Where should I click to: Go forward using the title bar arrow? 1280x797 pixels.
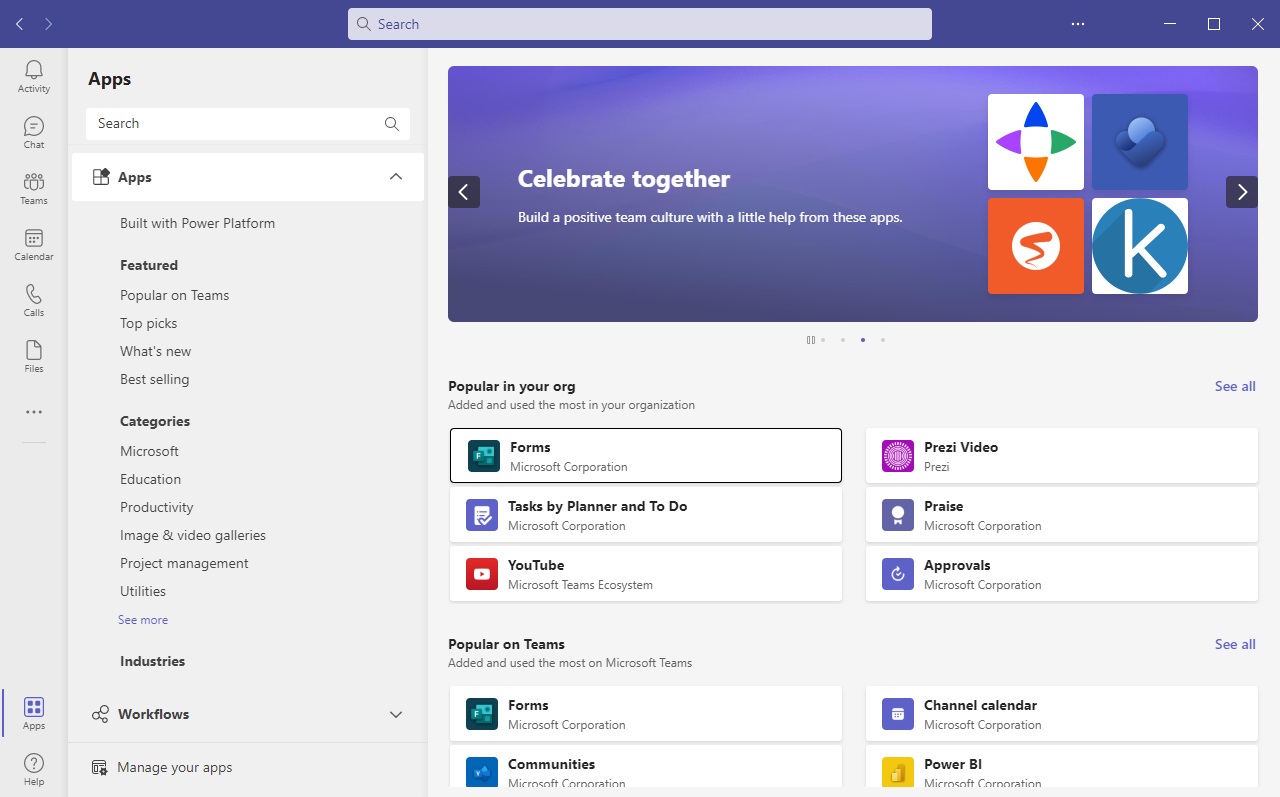[x=48, y=23]
